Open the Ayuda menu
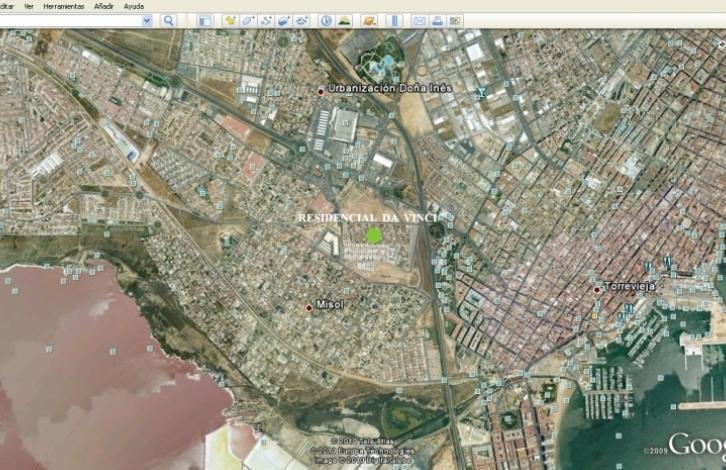726x470 pixels. click(x=133, y=6)
